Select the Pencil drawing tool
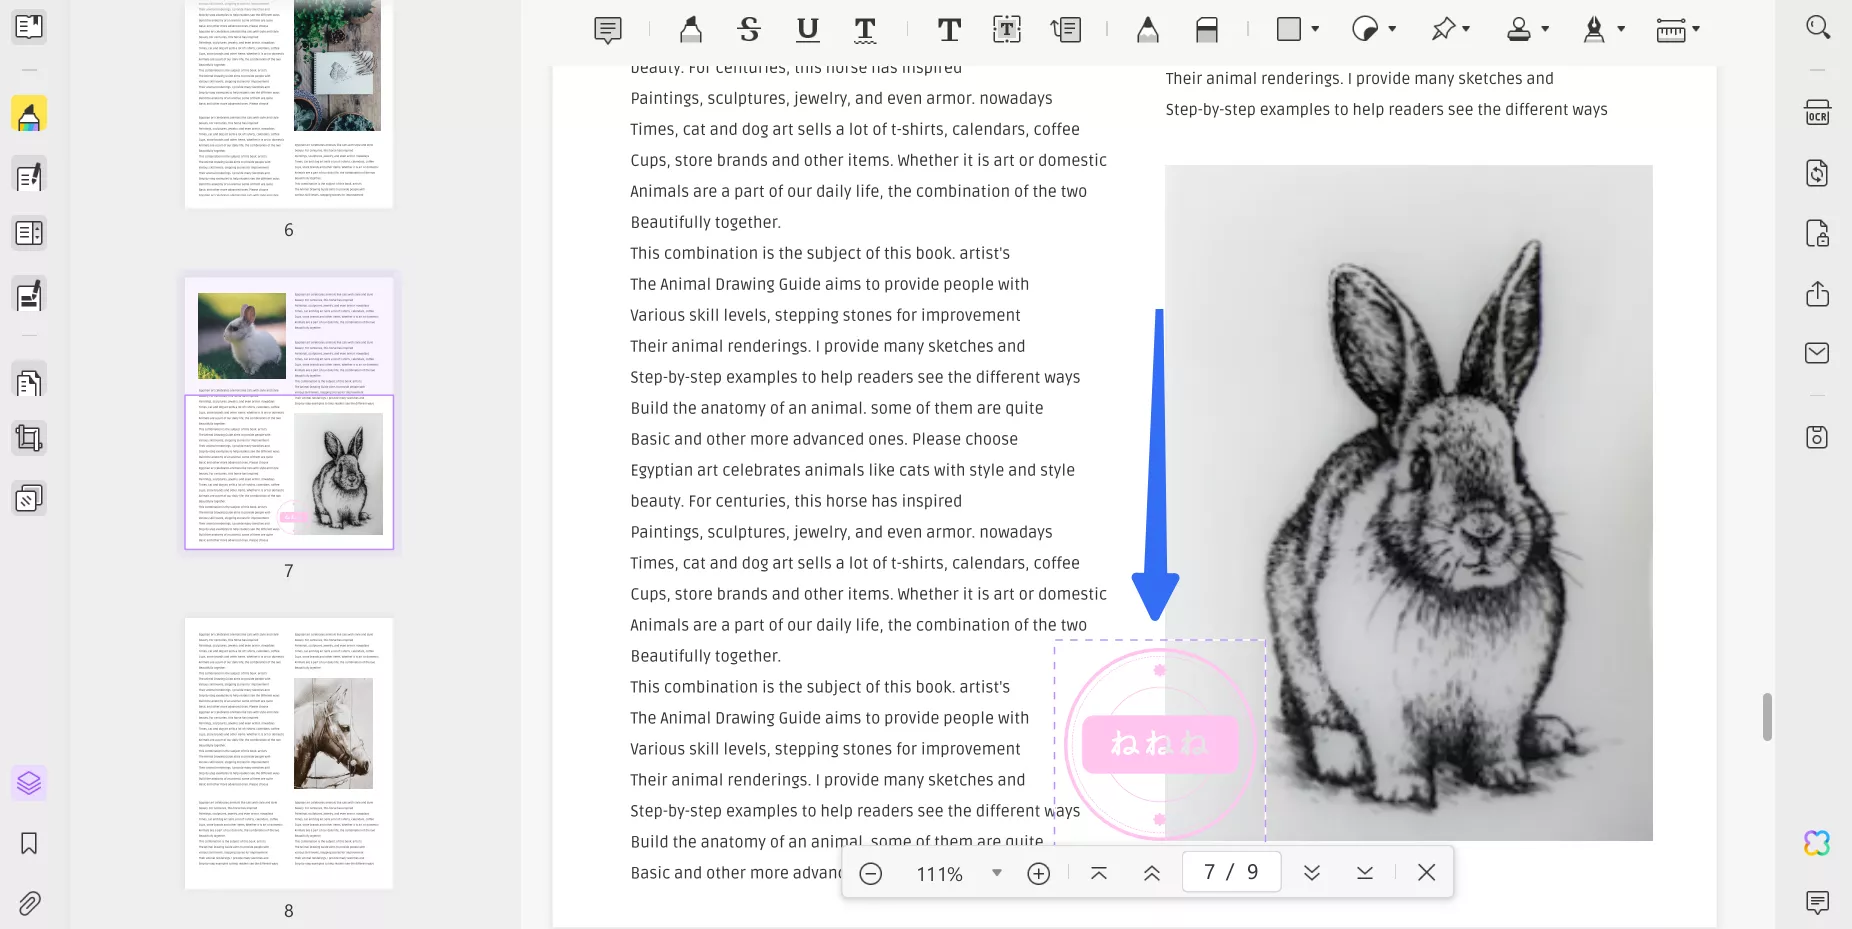Viewport: 1852px width, 929px height. point(1147,30)
